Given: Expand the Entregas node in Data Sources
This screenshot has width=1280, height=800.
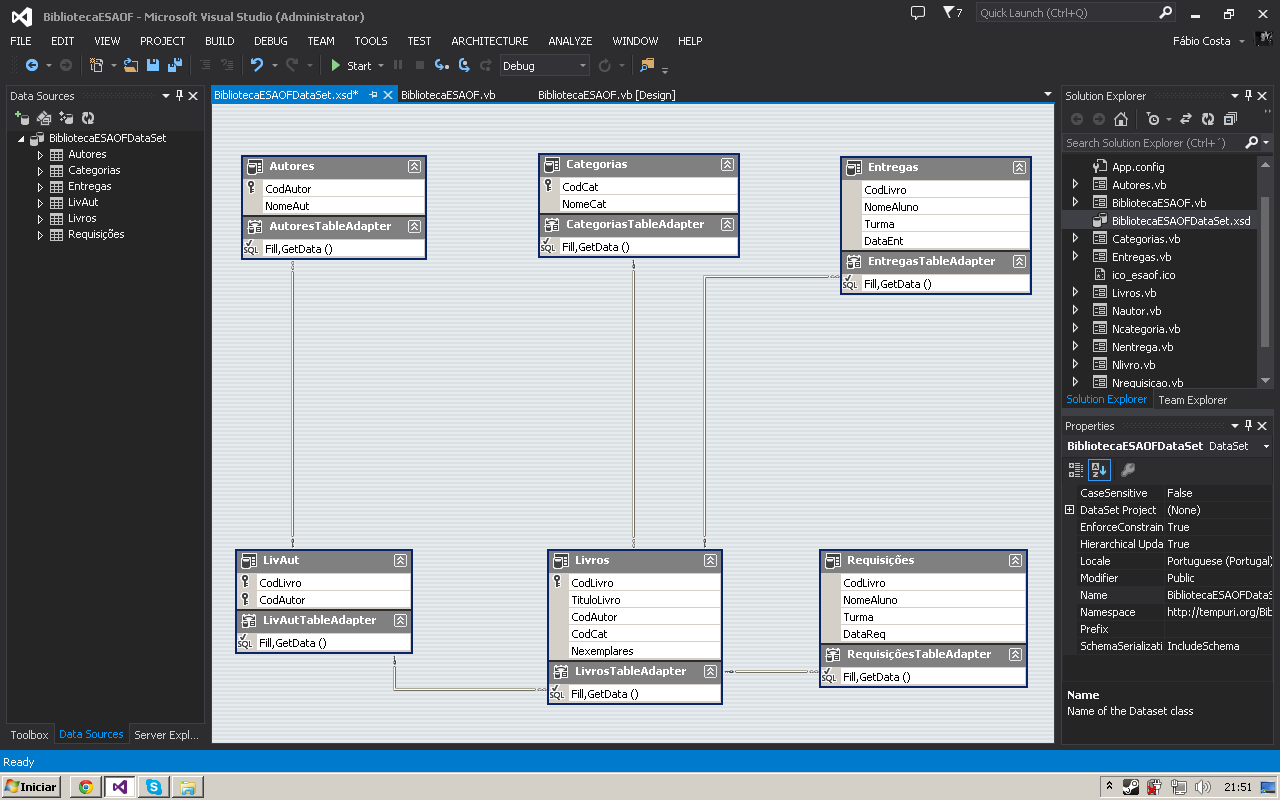Looking at the screenshot, I should 41,187.
